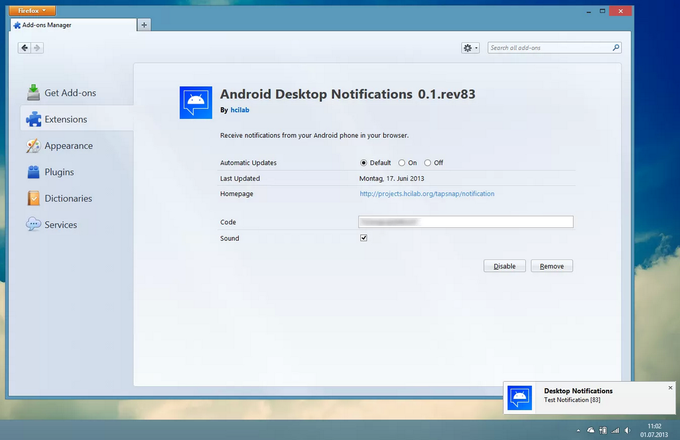This screenshot has width=680, height=440.
Task: Go forward with the forward arrow
Action: coord(37,48)
